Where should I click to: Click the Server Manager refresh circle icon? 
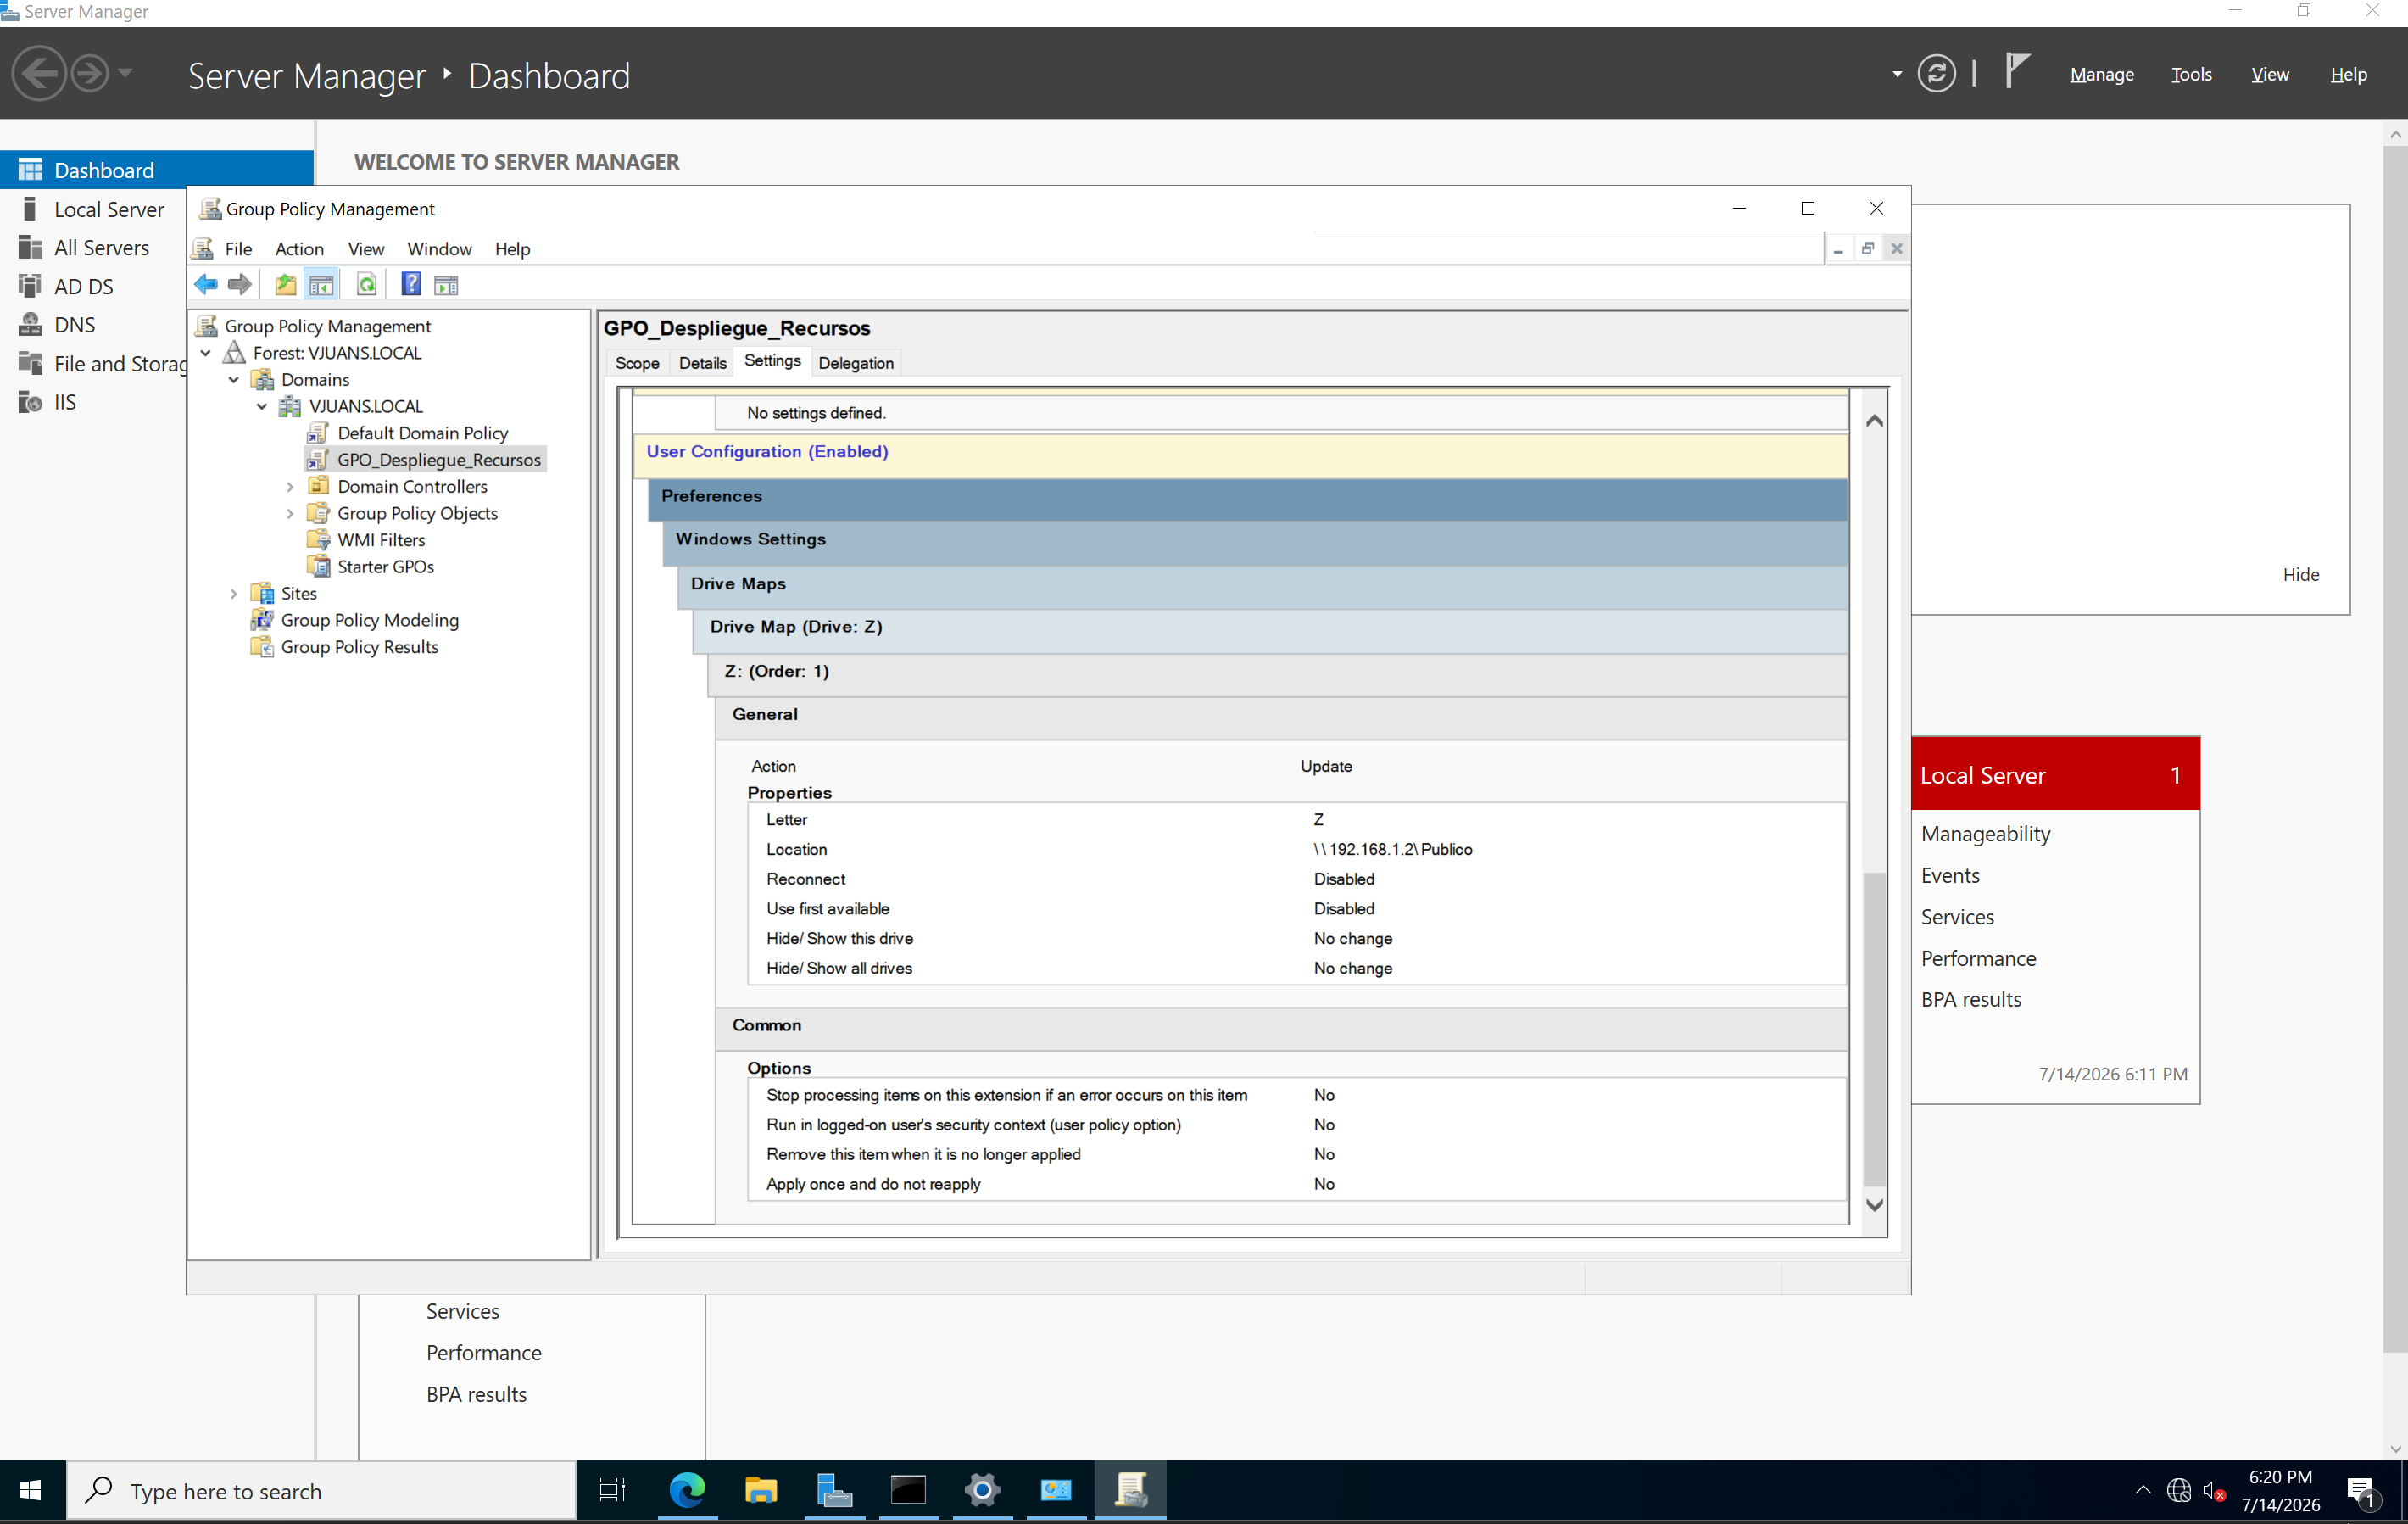click(x=1936, y=74)
